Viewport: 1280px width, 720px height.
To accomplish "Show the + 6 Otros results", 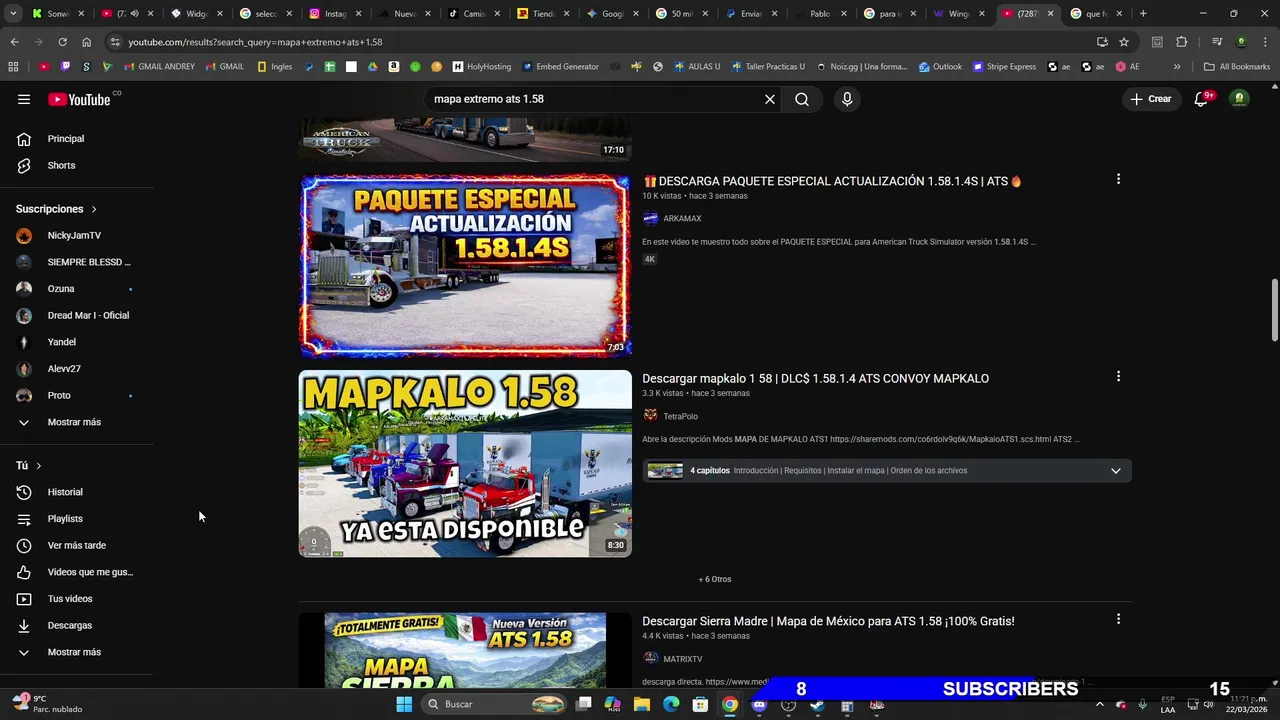I will coord(715,579).
